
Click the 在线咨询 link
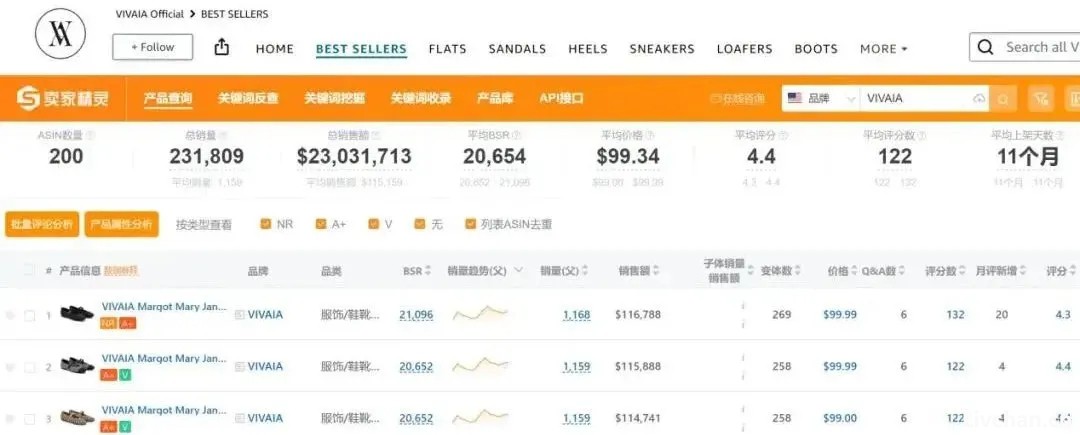pos(737,98)
